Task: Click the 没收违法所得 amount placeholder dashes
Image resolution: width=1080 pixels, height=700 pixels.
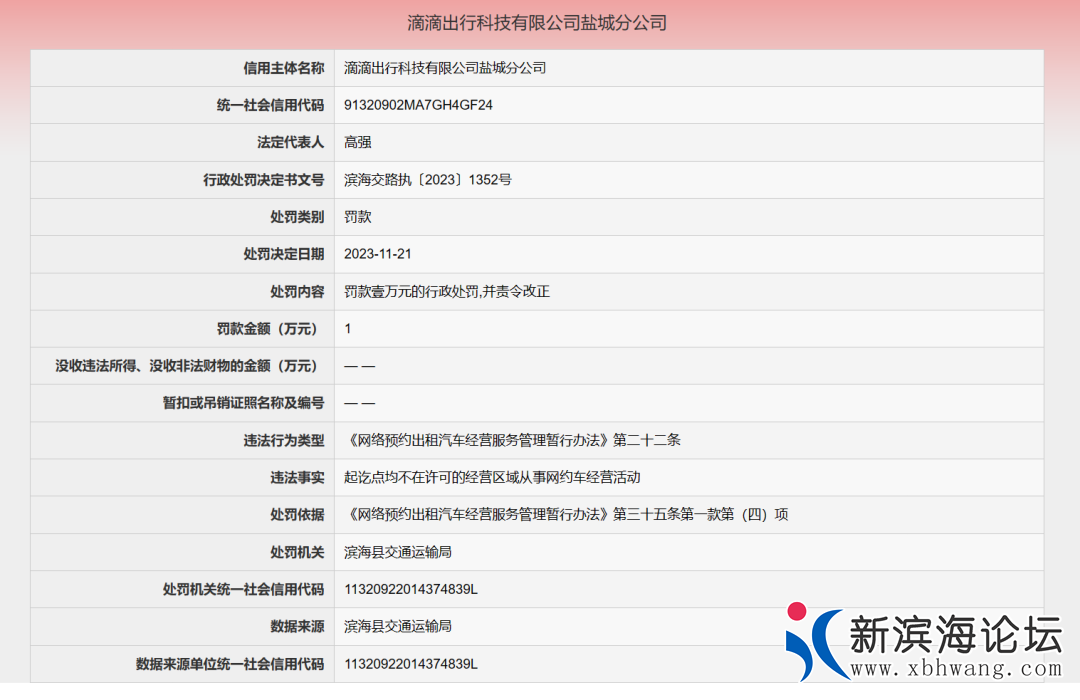Action: coord(356,366)
